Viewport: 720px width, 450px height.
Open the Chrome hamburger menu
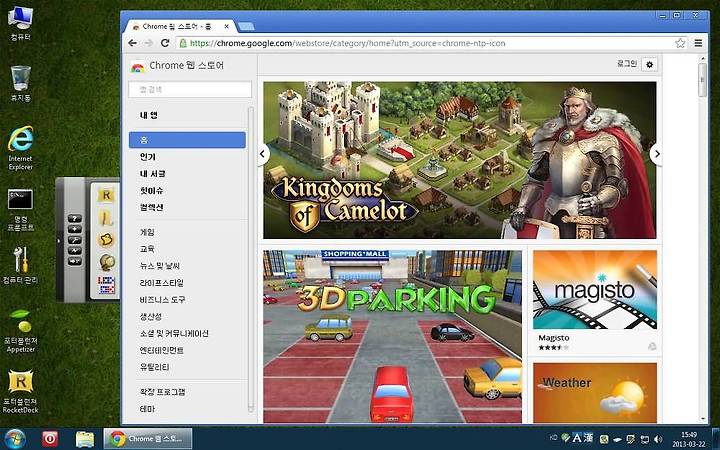click(x=698, y=43)
